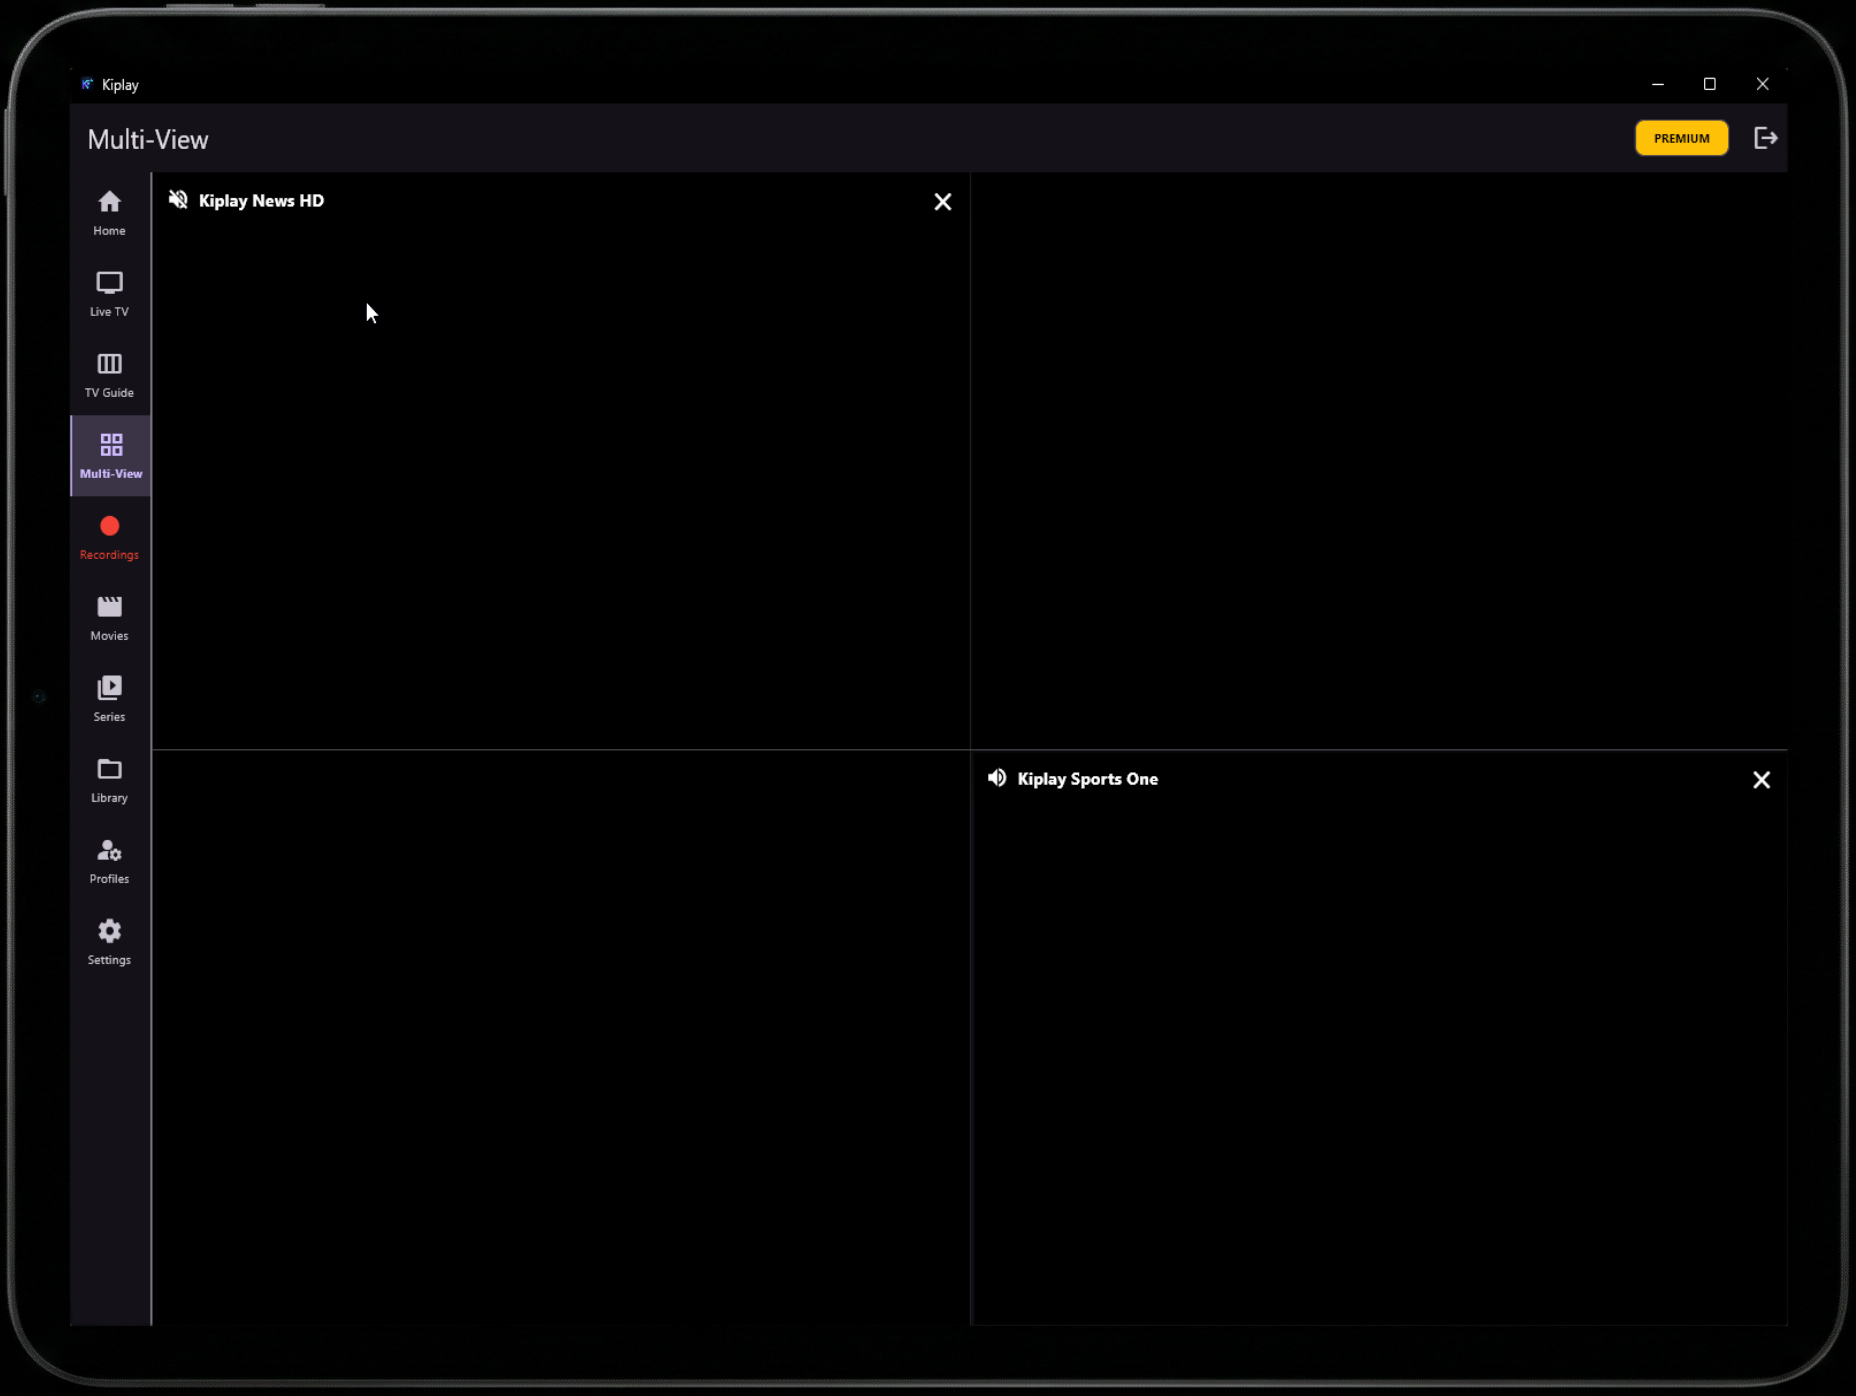Open the Profiles manager

(x=108, y=853)
